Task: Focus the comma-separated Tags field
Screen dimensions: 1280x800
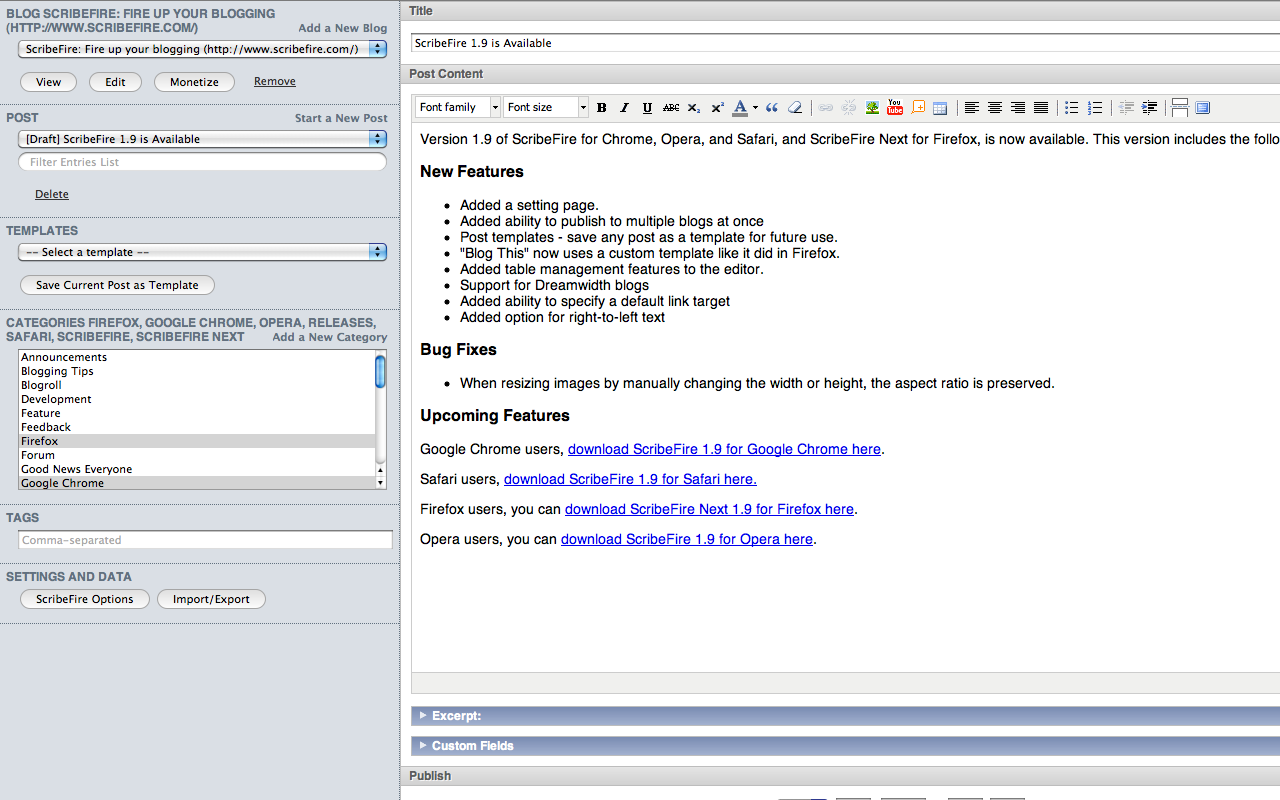Action: pos(206,540)
